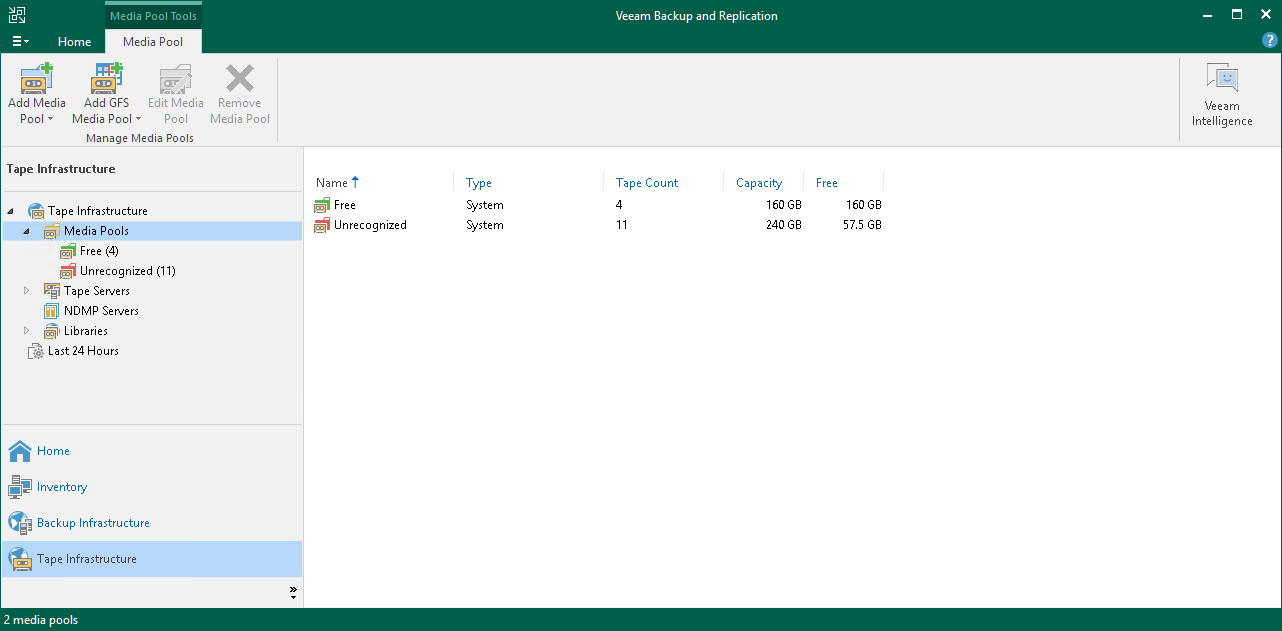Open the Add GFS Media Pool dropdown arrow
1282x631 pixels.
click(x=138, y=119)
